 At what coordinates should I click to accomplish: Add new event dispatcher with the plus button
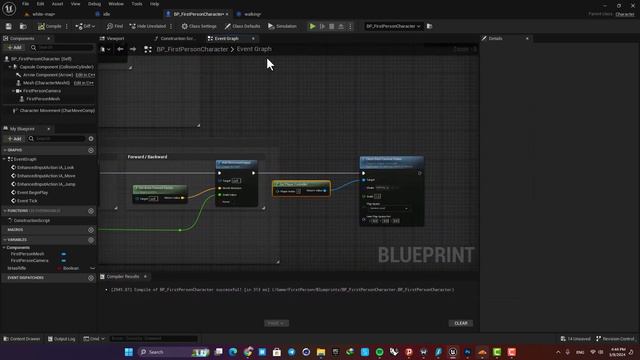click(91, 278)
